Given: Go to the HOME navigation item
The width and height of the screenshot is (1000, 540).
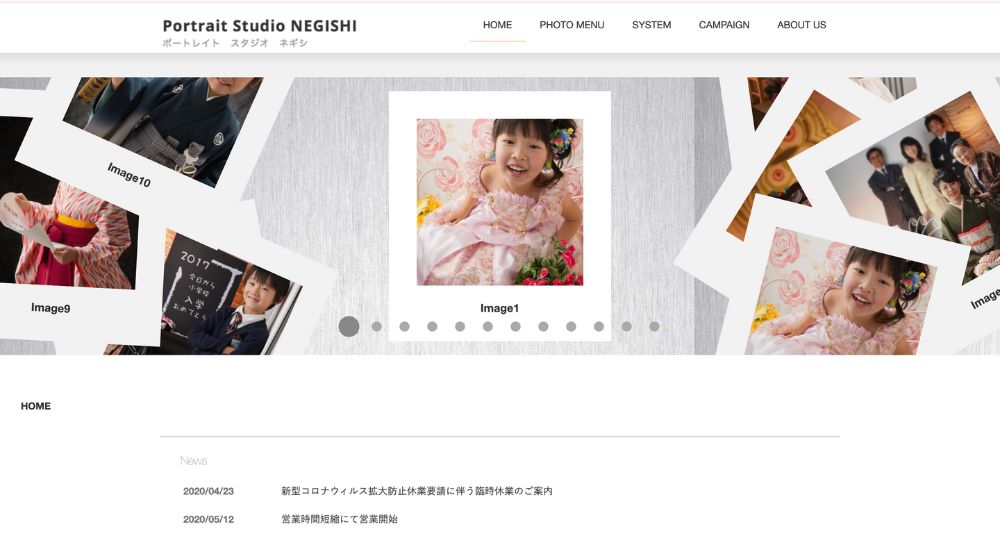Looking at the screenshot, I should 497,25.
